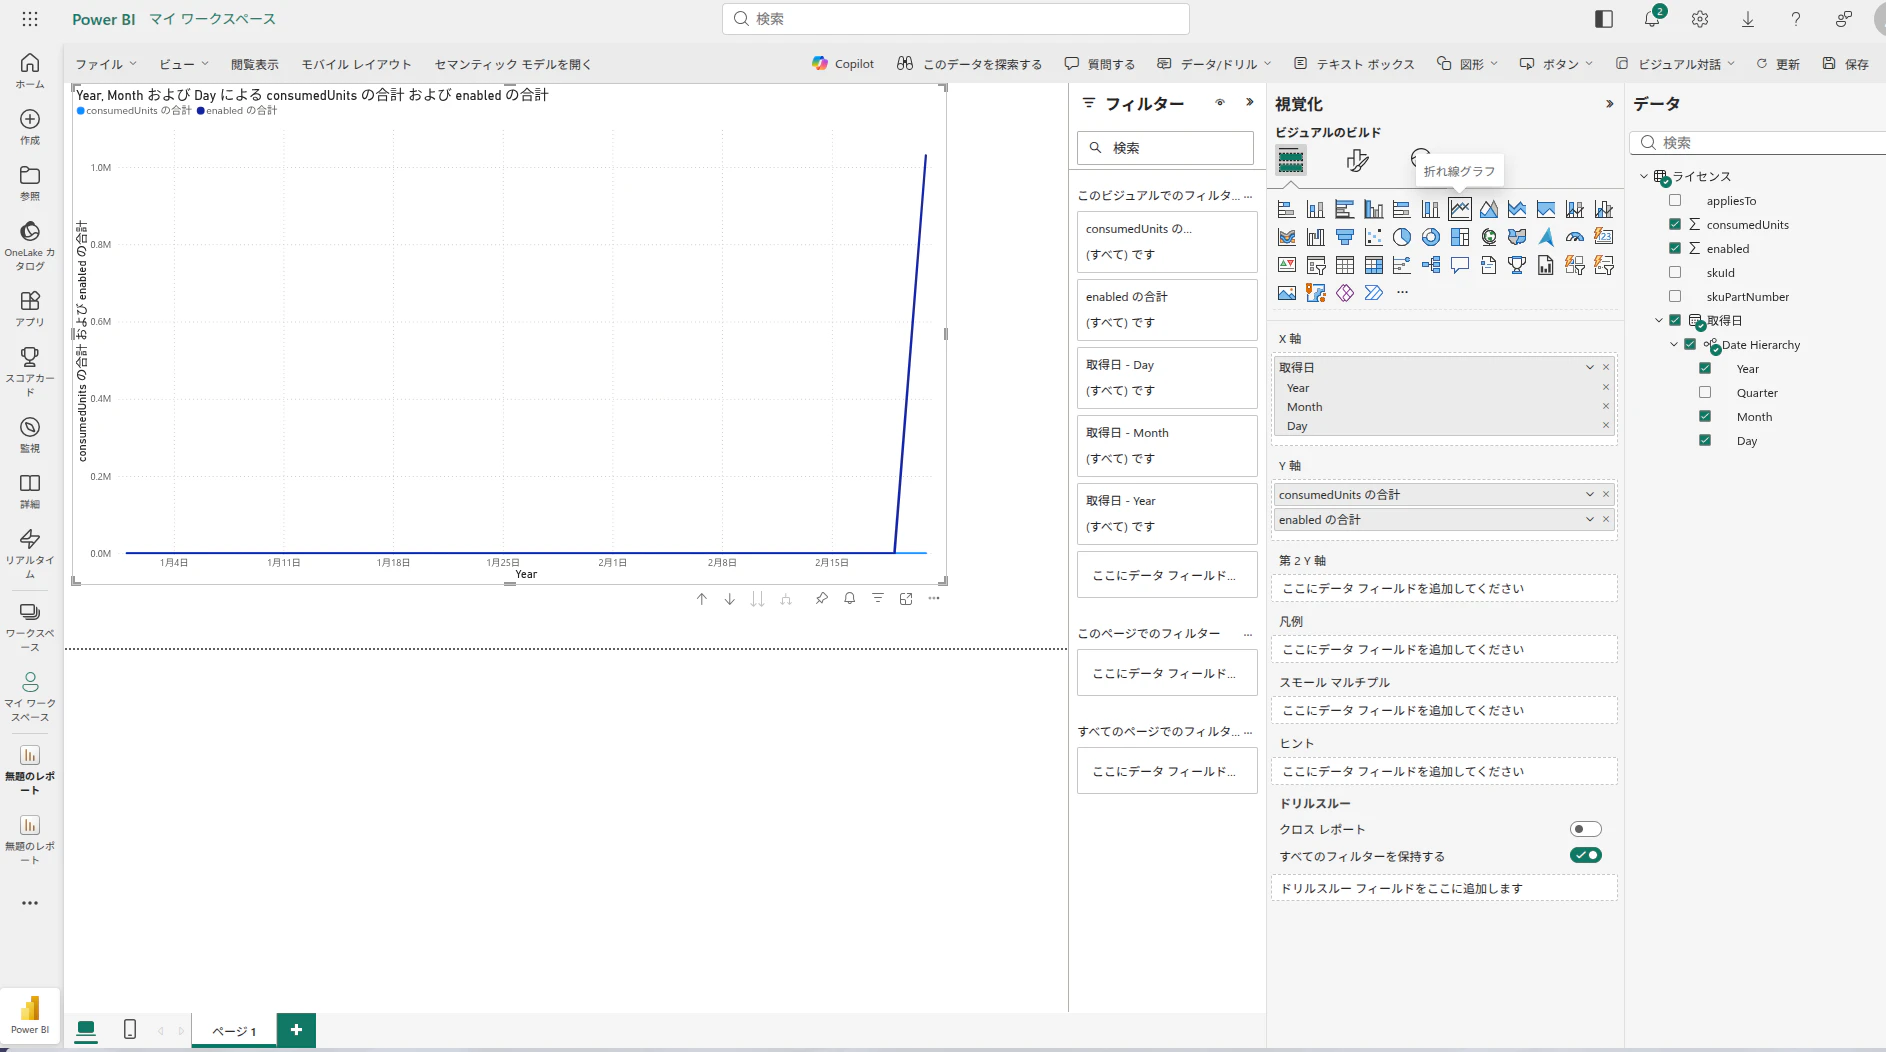
Task: Click the drill up arrow under the chart
Action: 702,599
